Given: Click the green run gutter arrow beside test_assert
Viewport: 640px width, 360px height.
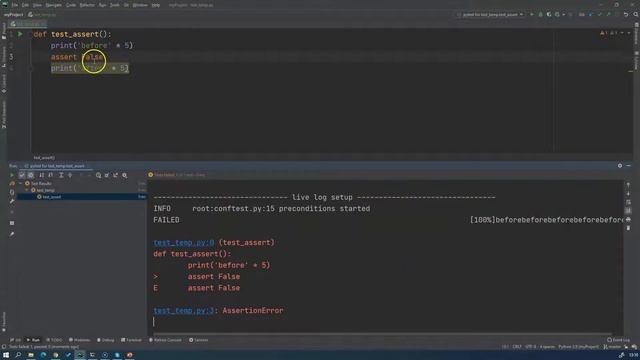Looking at the screenshot, I should pos(20,34).
